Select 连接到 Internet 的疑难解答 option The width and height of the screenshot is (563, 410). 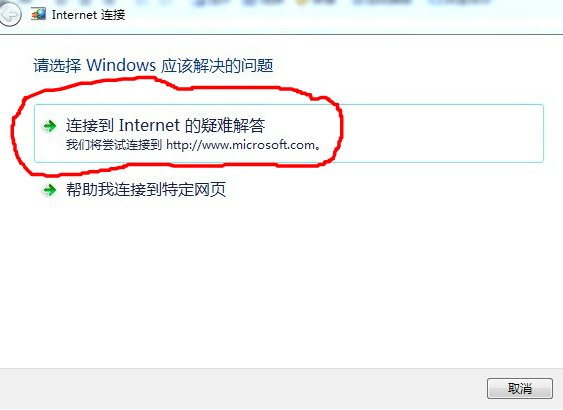pos(289,134)
